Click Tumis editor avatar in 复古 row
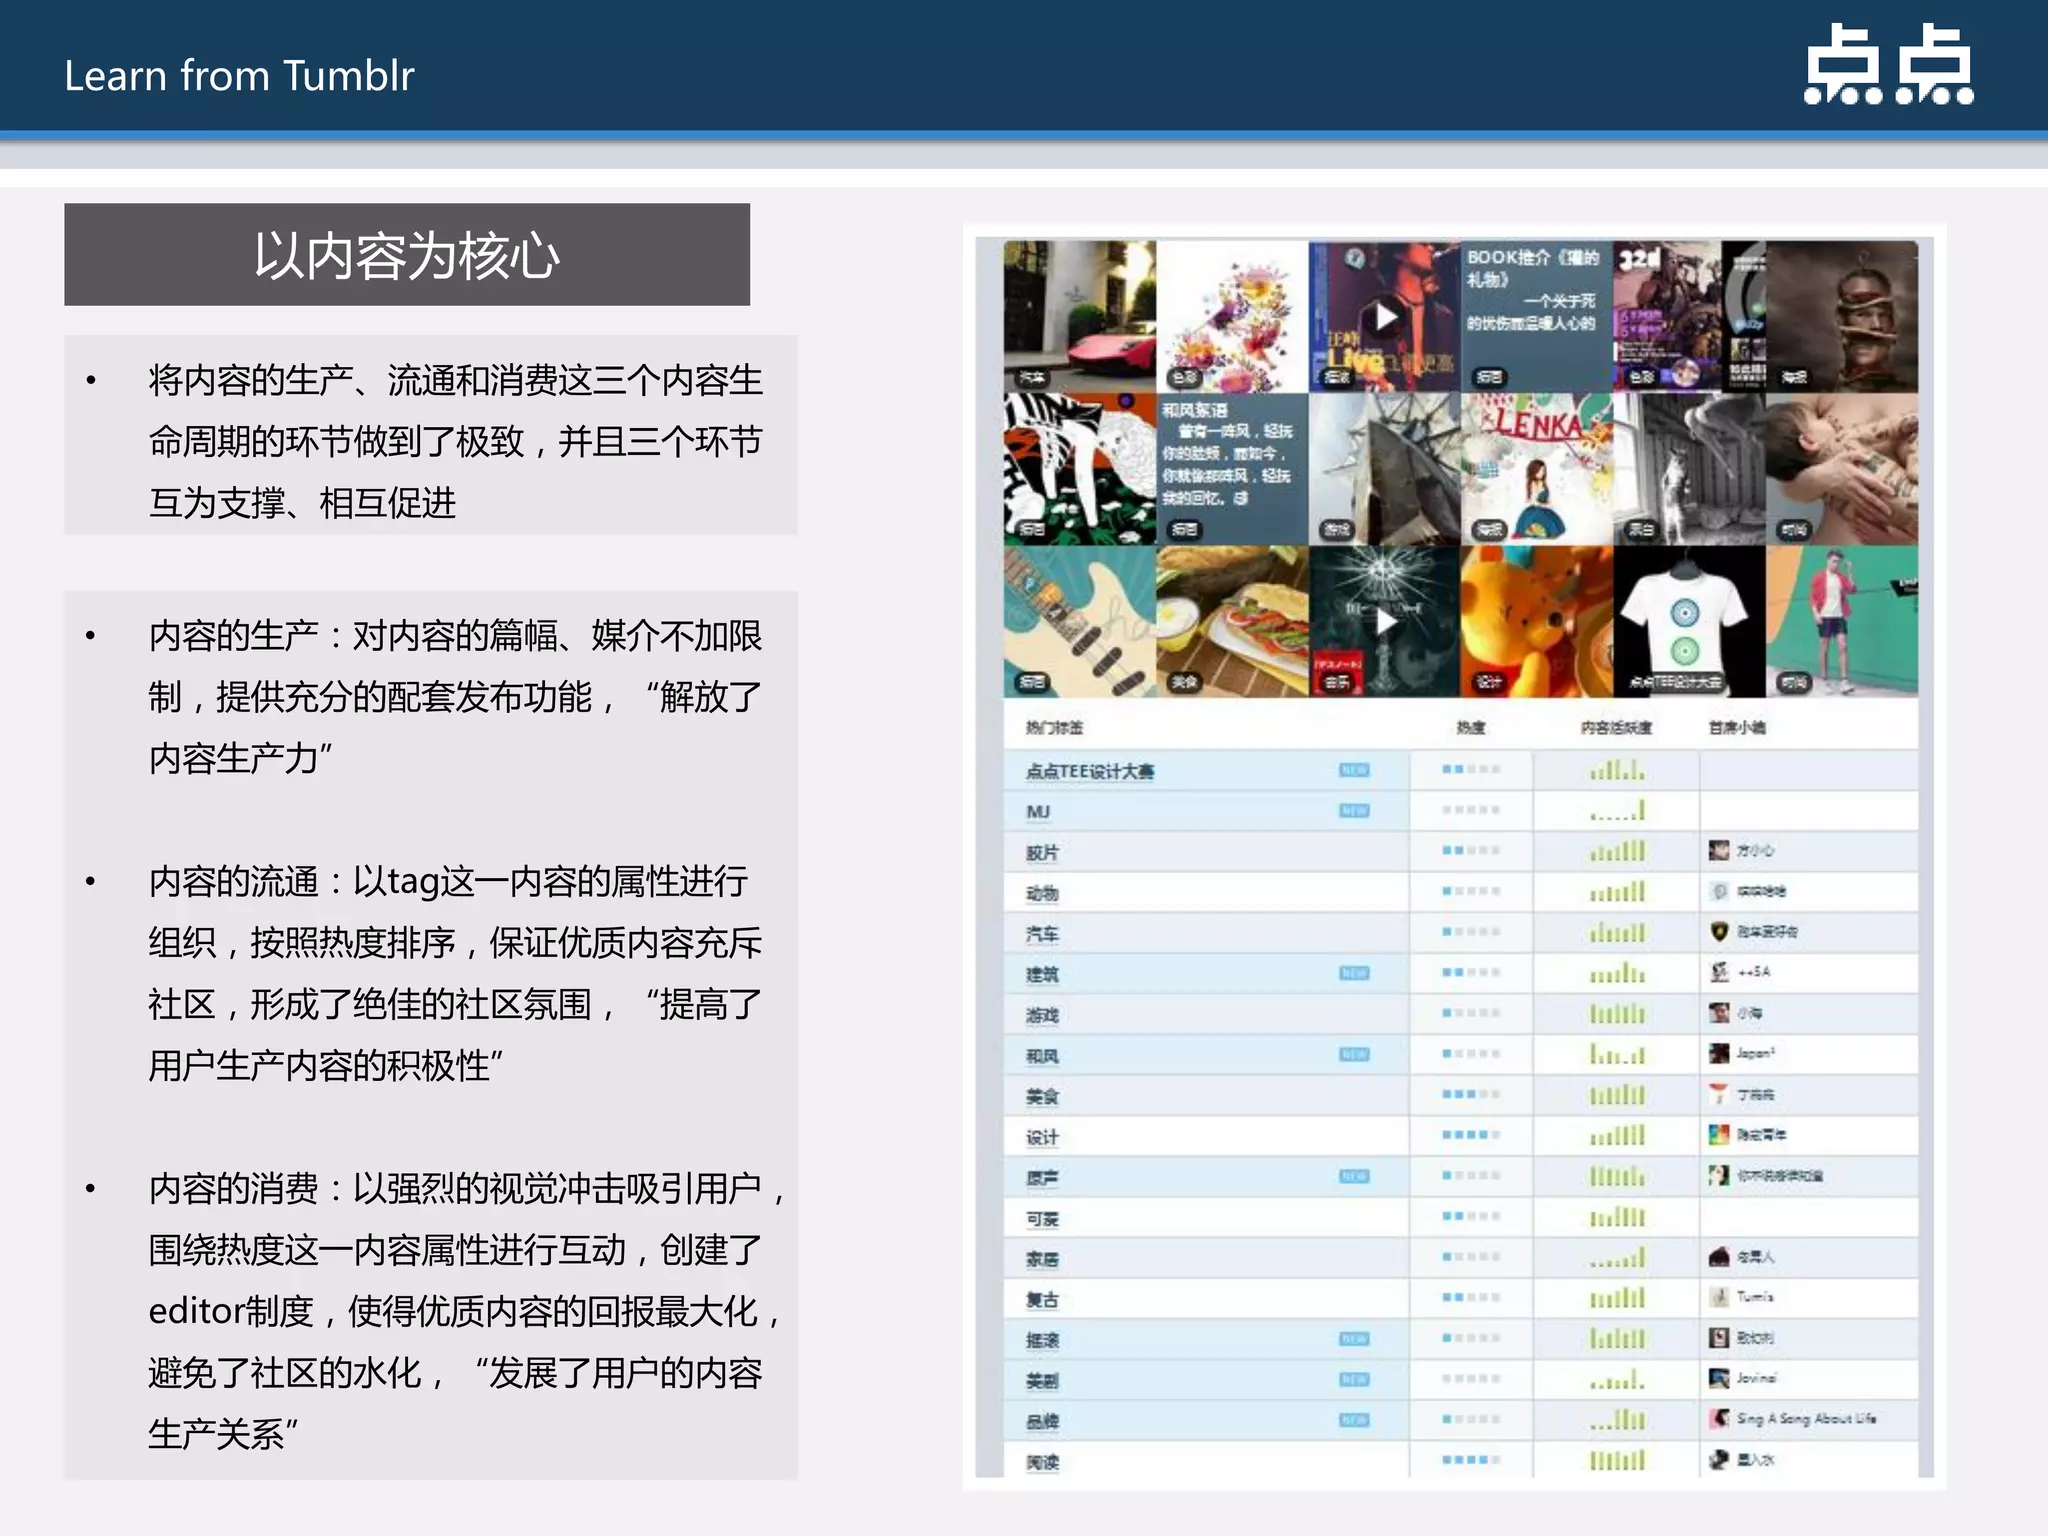The width and height of the screenshot is (2048, 1536). pyautogui.click(x=1719, y=1297)
